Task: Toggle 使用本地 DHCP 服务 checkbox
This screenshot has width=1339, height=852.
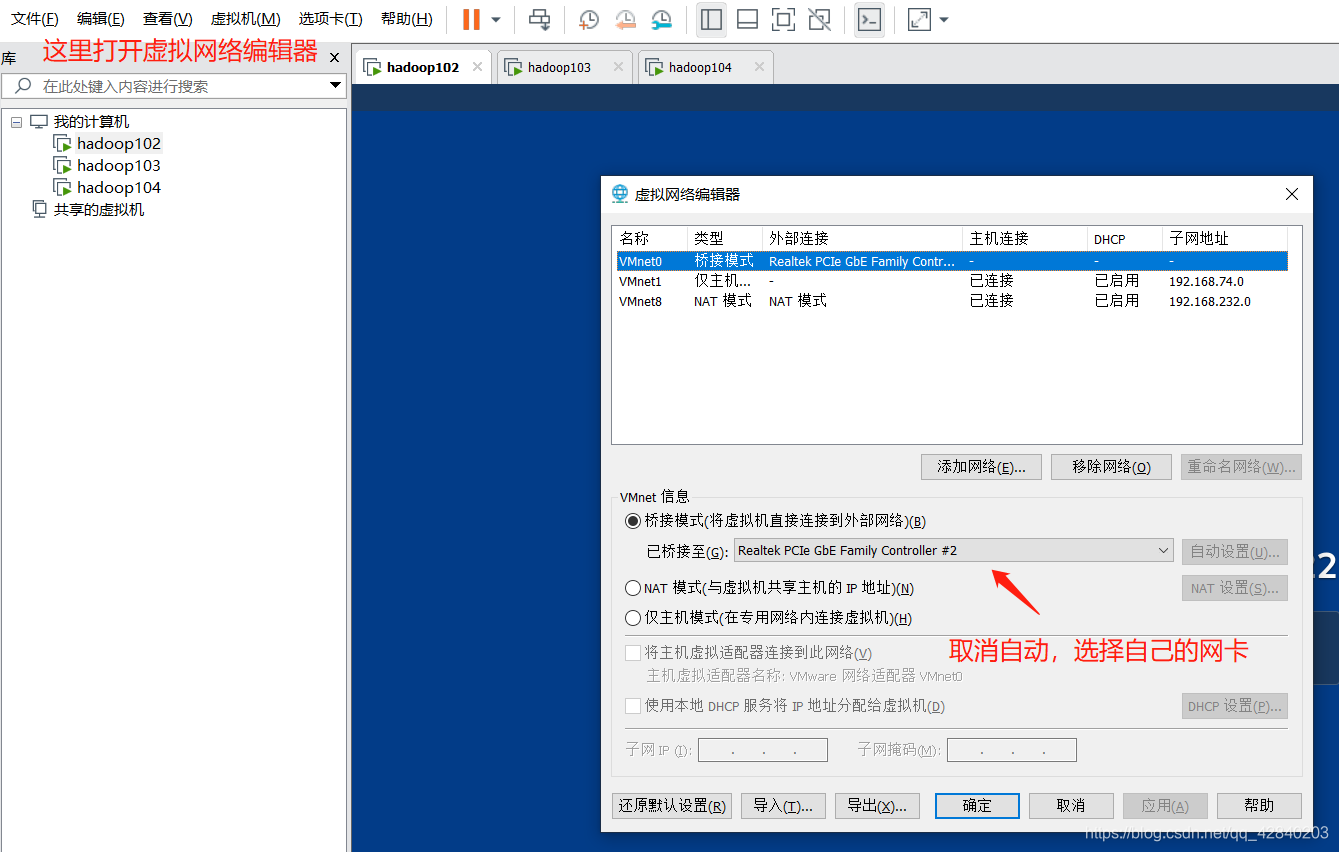Action: click(x=633, y=706)
